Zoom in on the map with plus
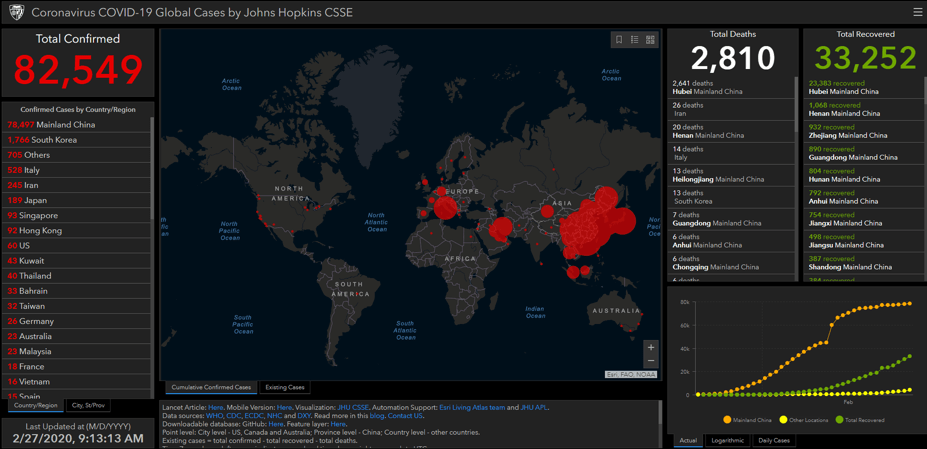The image size is (927, 449). point(651,347)
